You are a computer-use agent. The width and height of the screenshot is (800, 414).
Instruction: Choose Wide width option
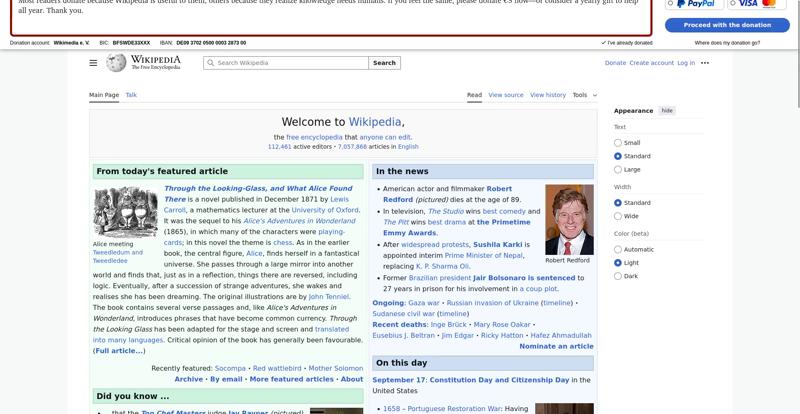tap(618, 216)
